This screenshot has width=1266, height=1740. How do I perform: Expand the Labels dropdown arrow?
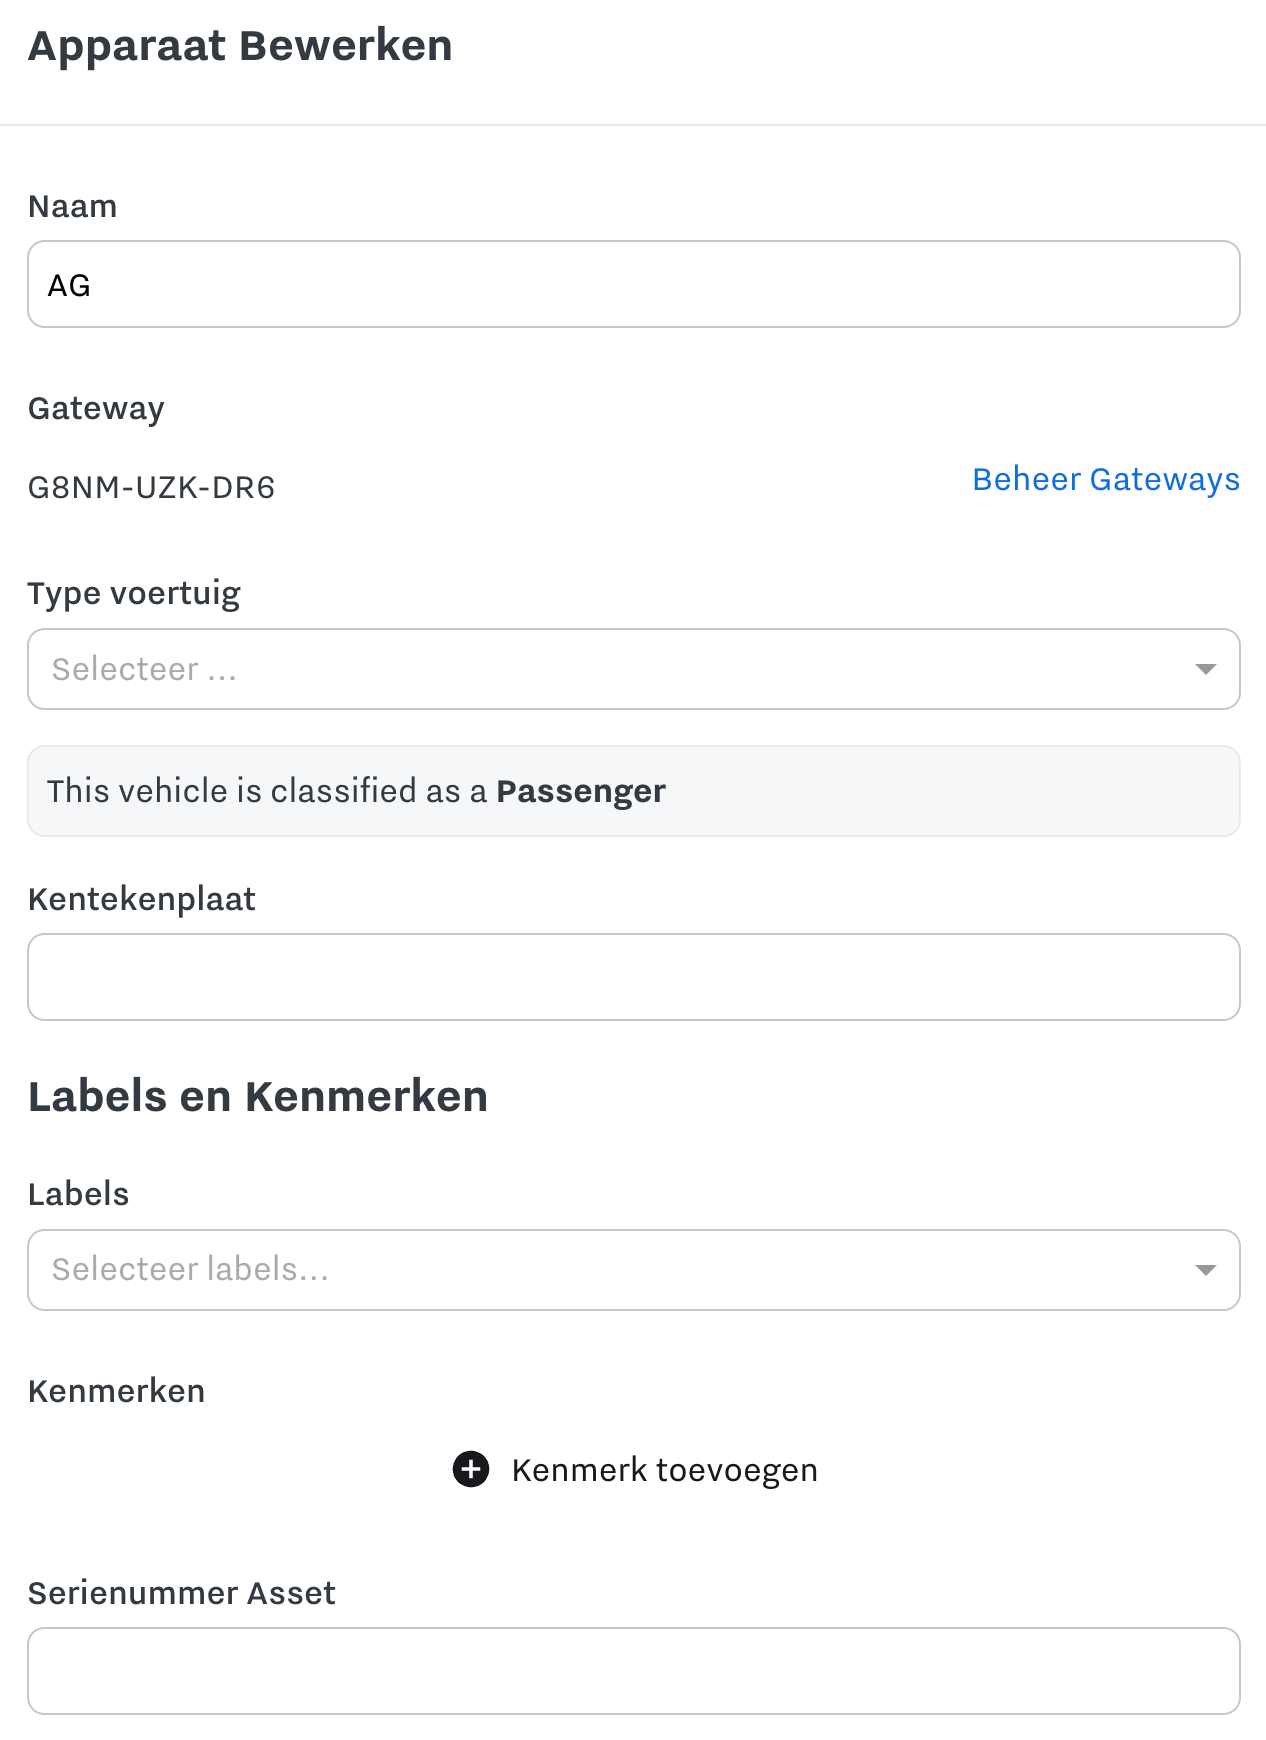click(x=1205, y=1270)
